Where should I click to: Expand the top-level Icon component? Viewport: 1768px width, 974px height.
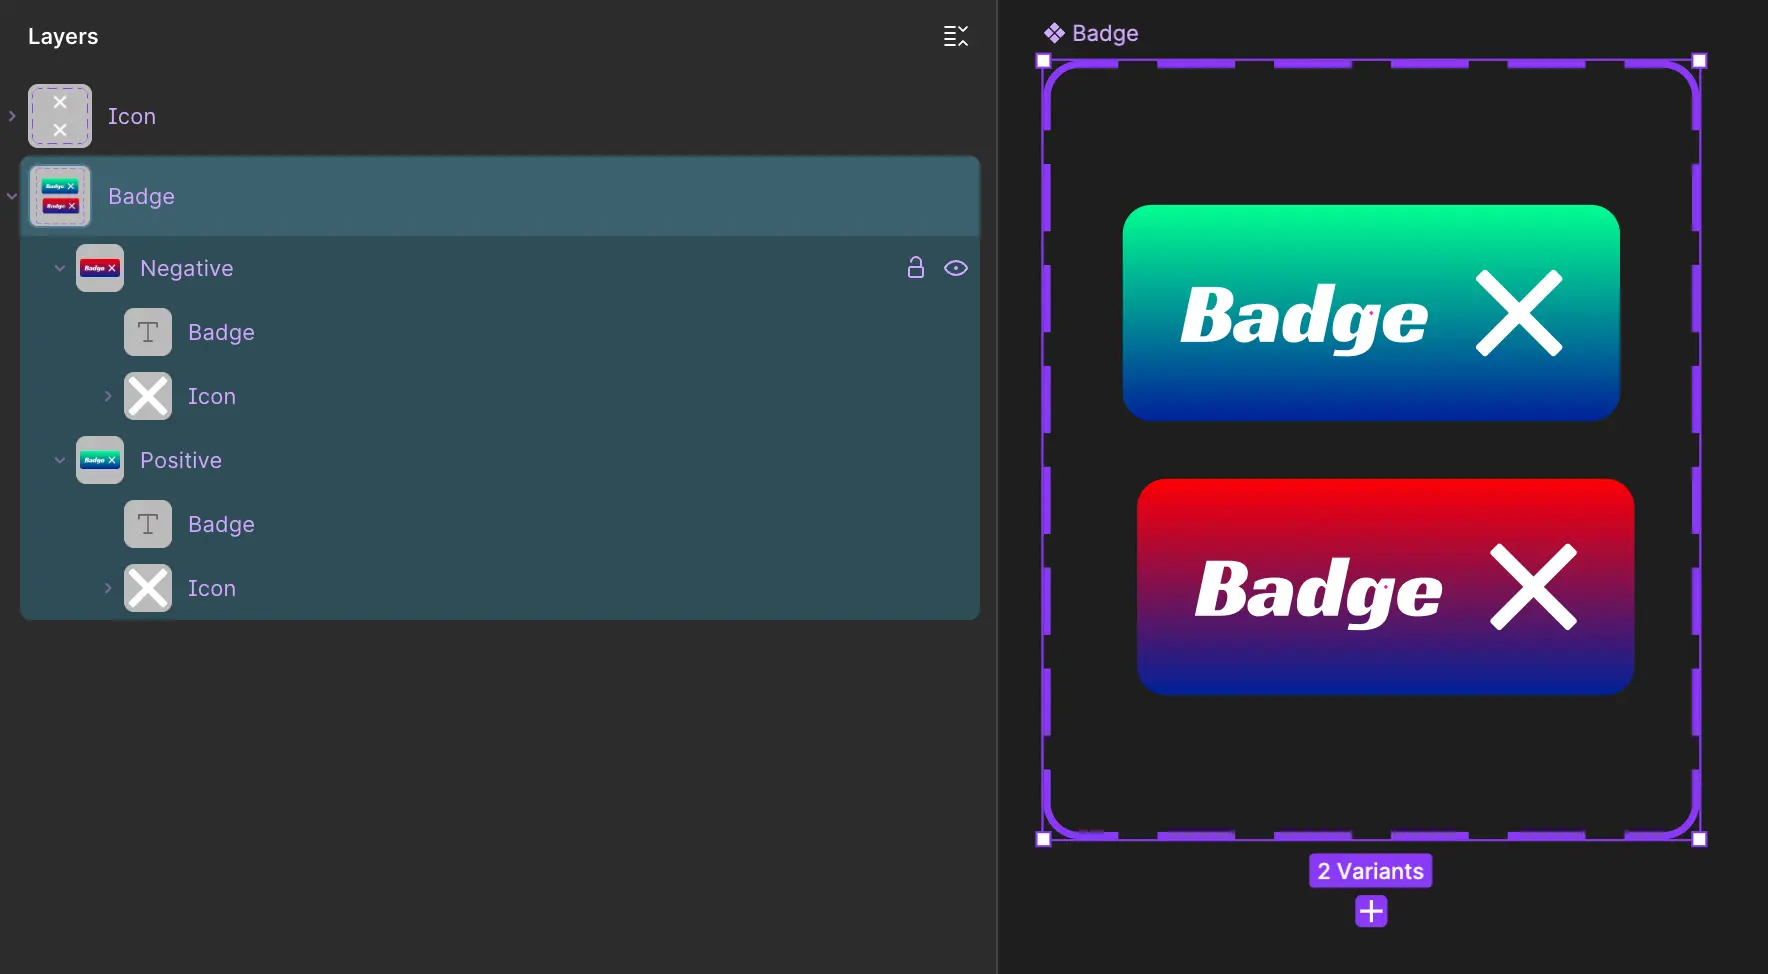pyautogui.click(x=12, y=115)
